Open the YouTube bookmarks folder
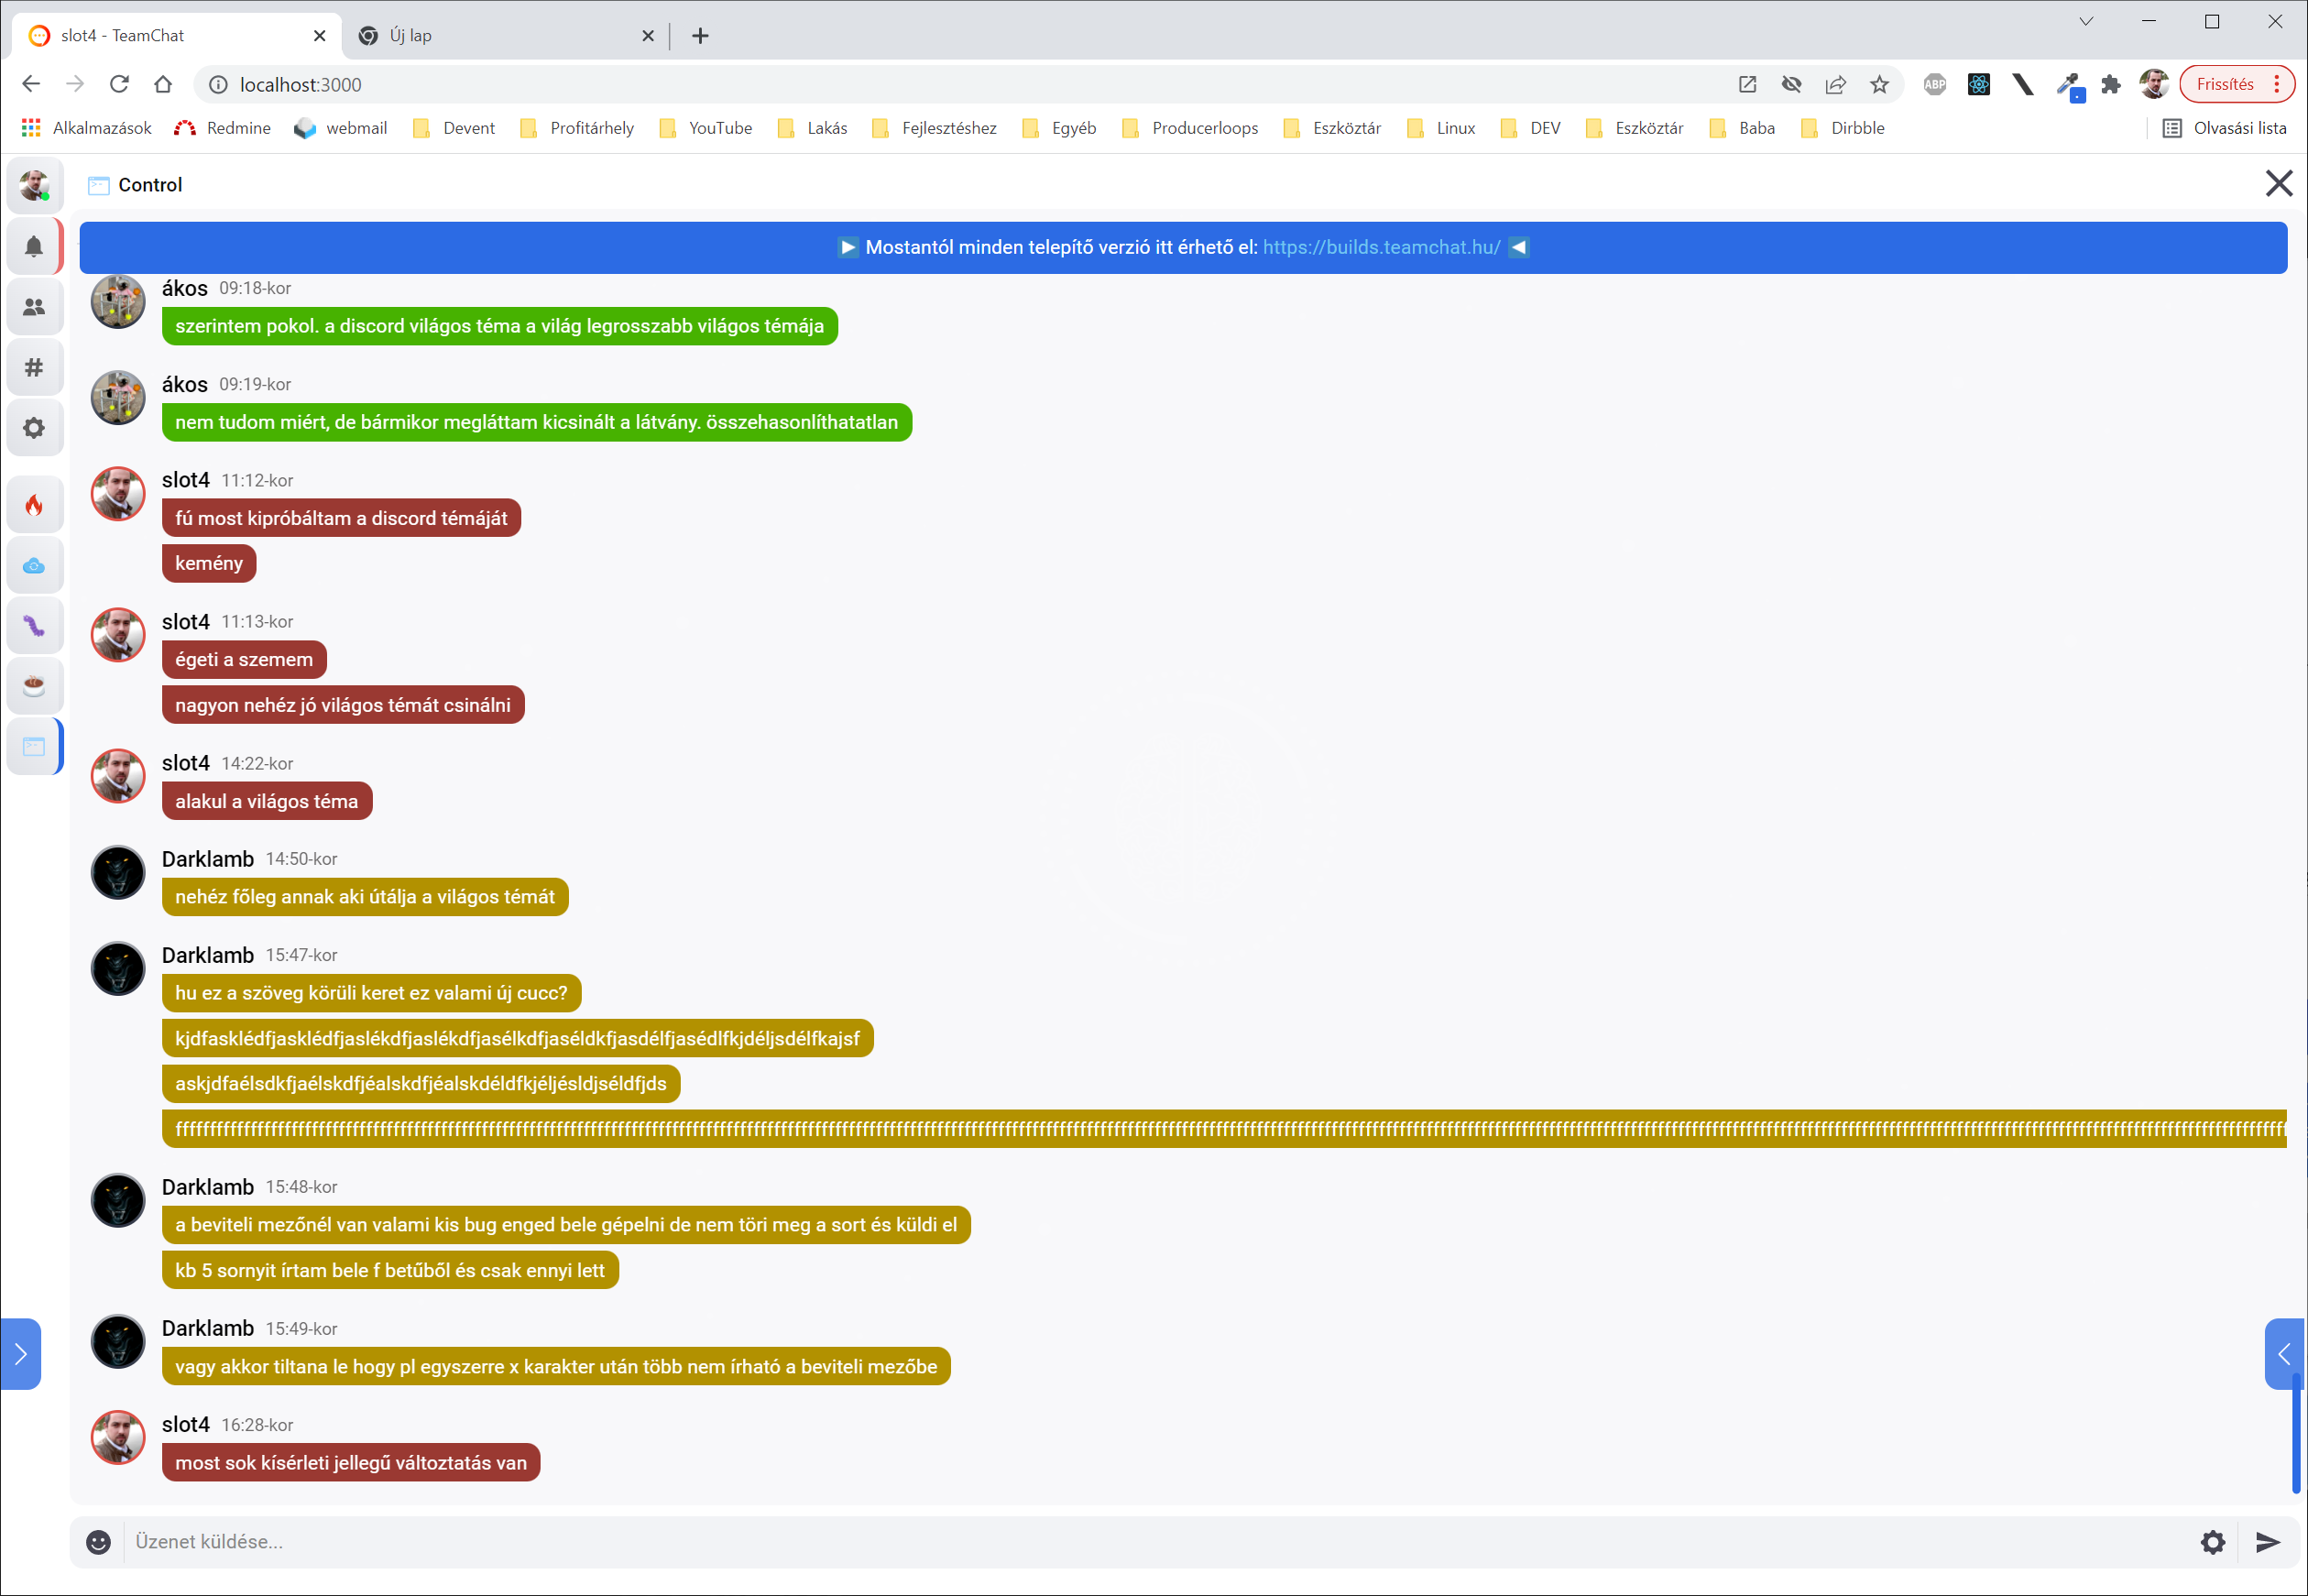Viewport: 2308px width, 1596px height. point(706,128)
